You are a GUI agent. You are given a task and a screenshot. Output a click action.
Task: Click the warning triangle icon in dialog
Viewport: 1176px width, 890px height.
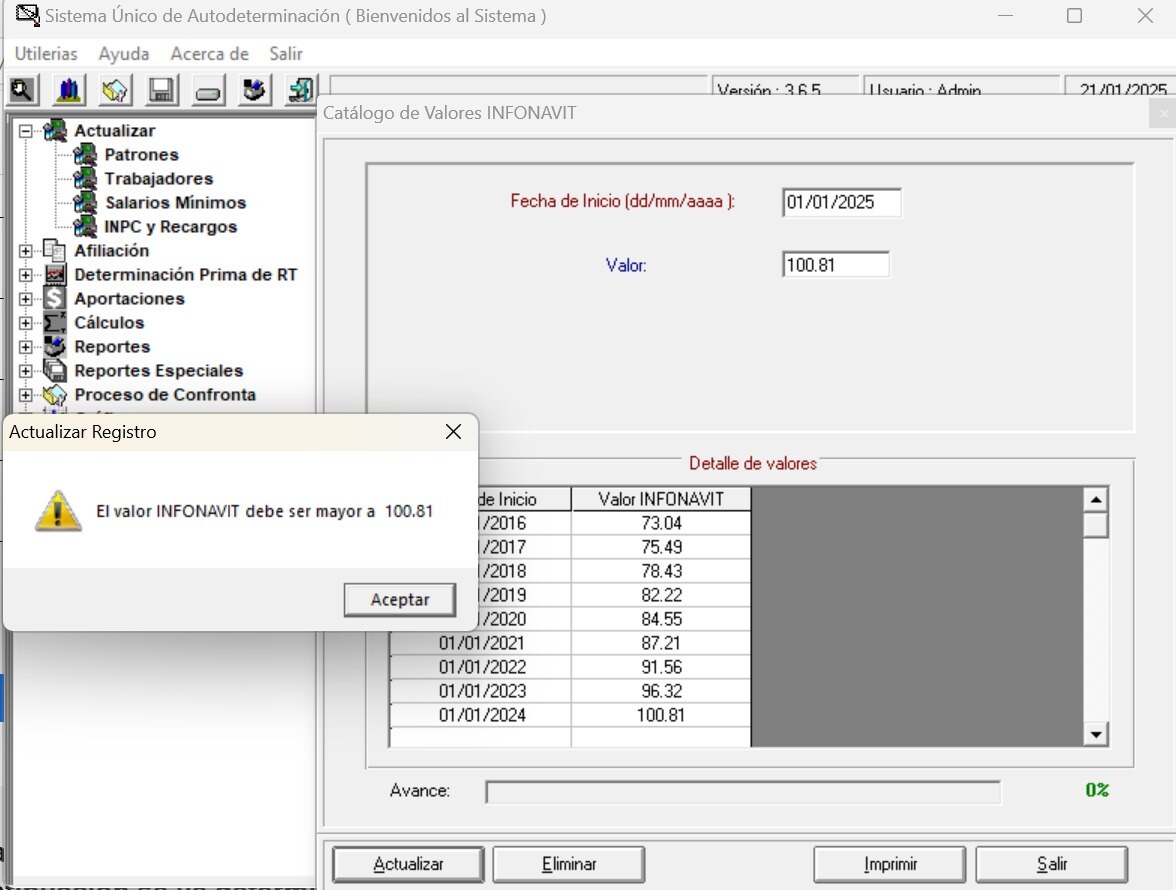point(58,511)
